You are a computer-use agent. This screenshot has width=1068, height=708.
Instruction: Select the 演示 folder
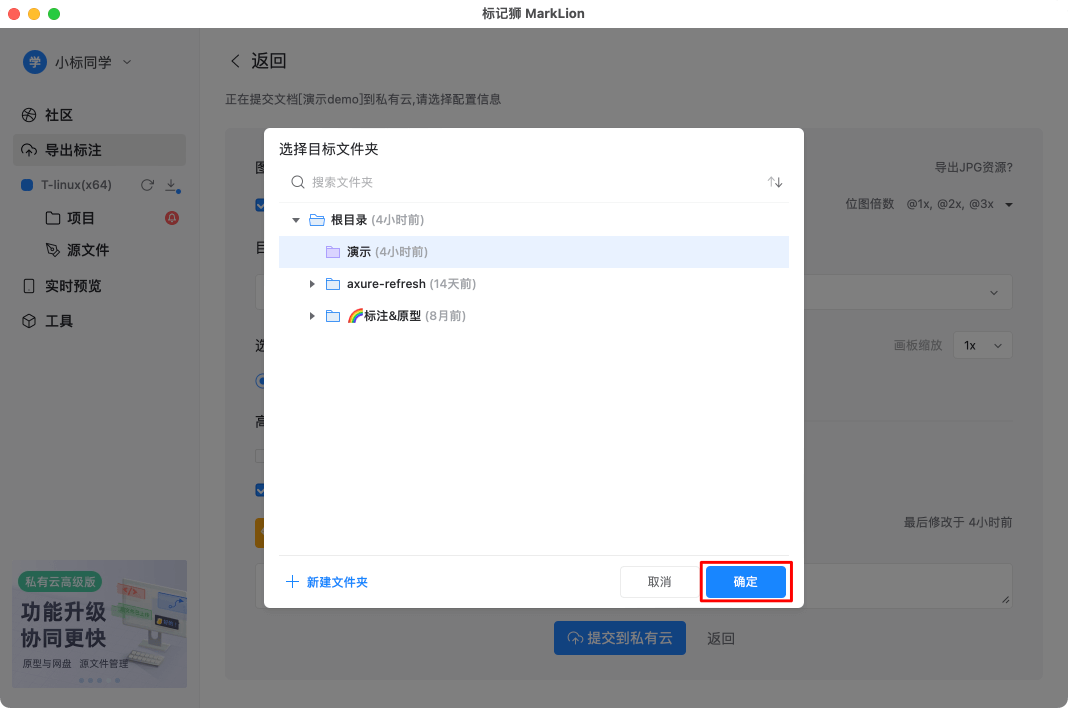(x=359, y=252)
